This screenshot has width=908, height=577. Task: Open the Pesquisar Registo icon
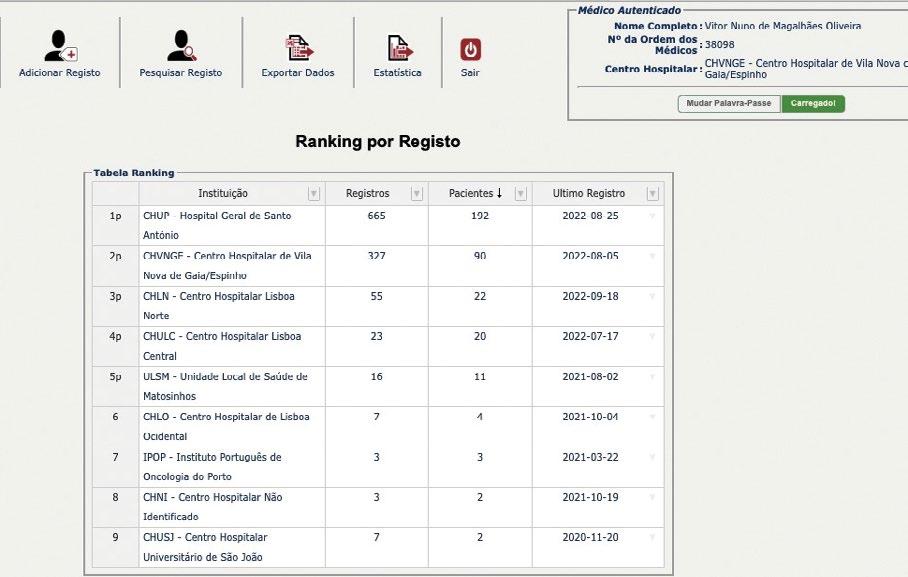click(x=181, y=46)
